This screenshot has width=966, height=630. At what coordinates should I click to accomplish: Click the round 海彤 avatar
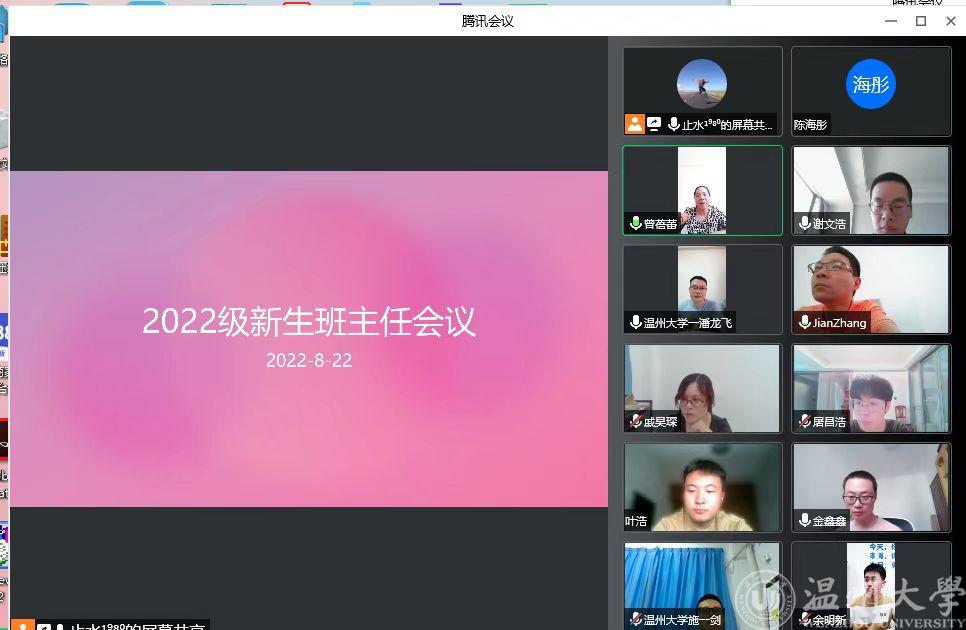[x=870, y=85]
